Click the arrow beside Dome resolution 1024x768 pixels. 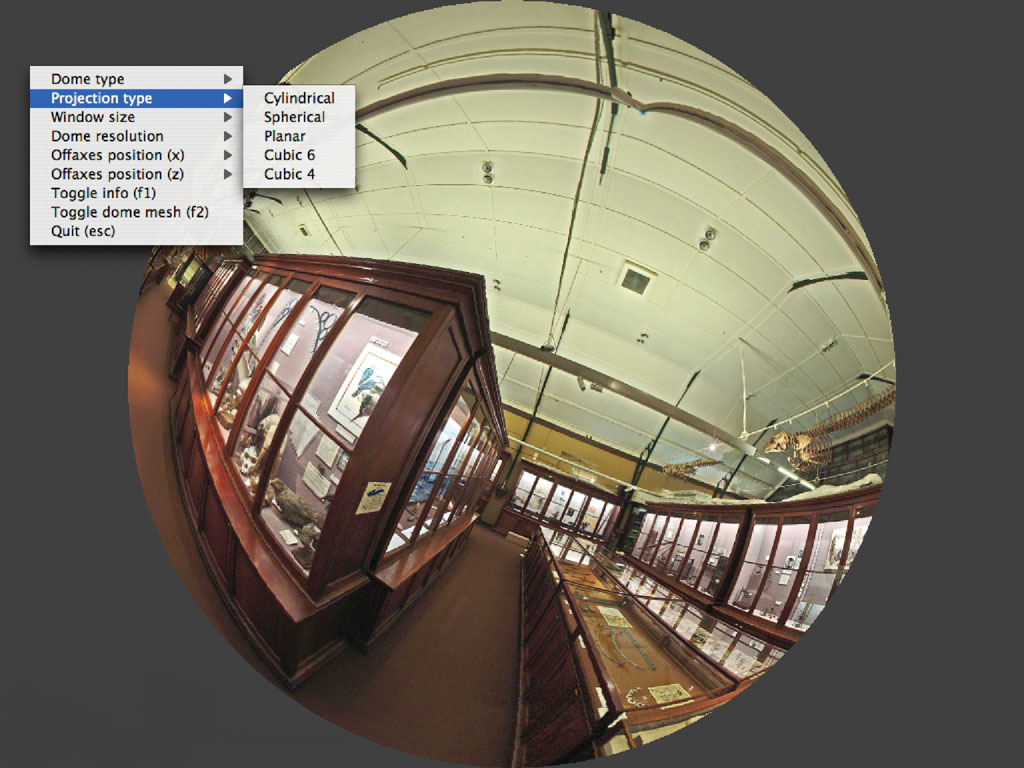coord(228,136)
